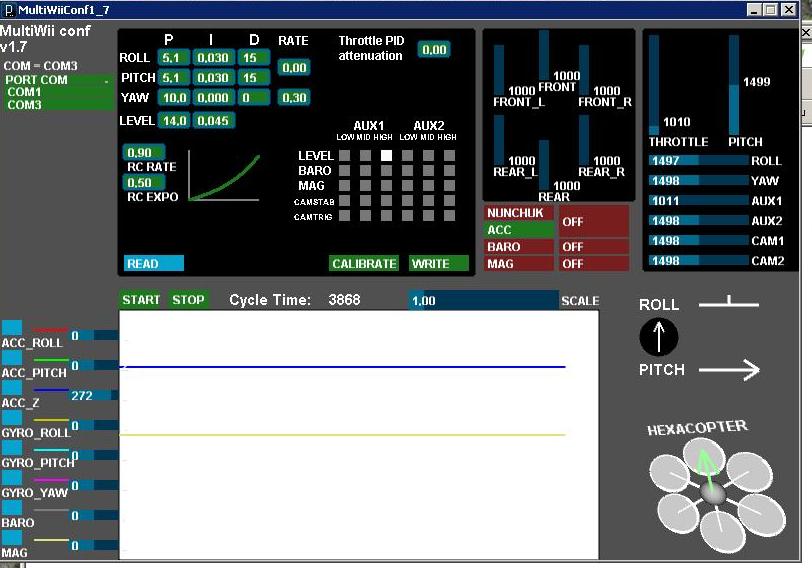Screen dimensions: 812x568
Task: Click the CAM2 channel slider bar
Action: click(699, 260)
